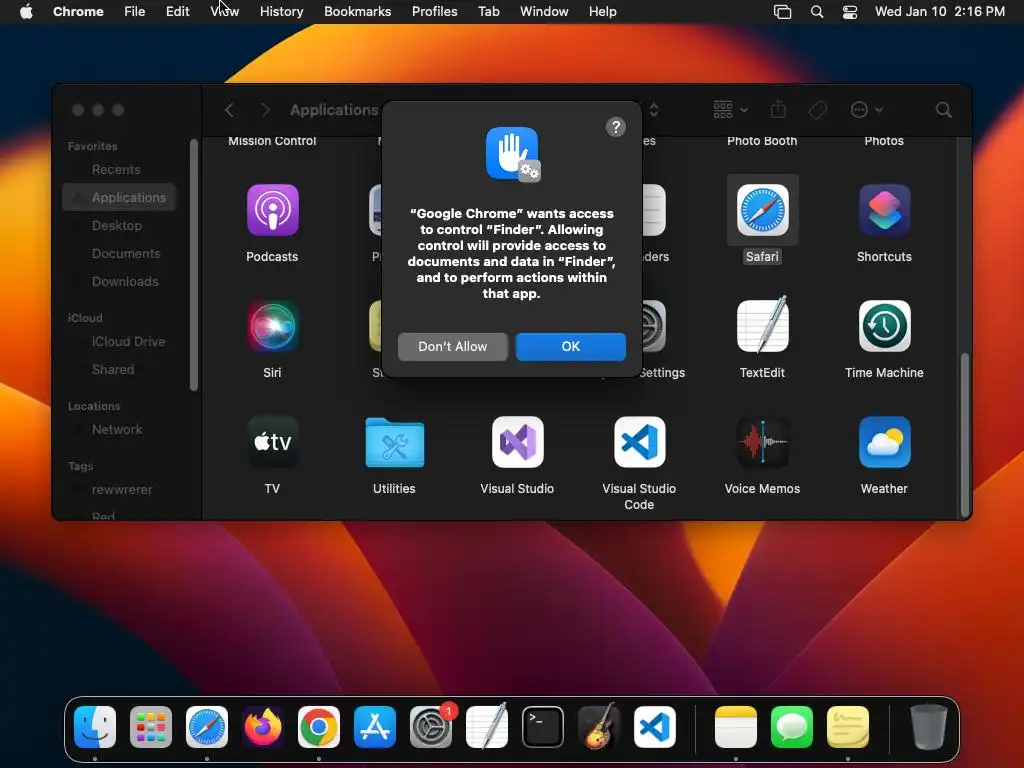Open App Store from the Dock

click(375, 727)
